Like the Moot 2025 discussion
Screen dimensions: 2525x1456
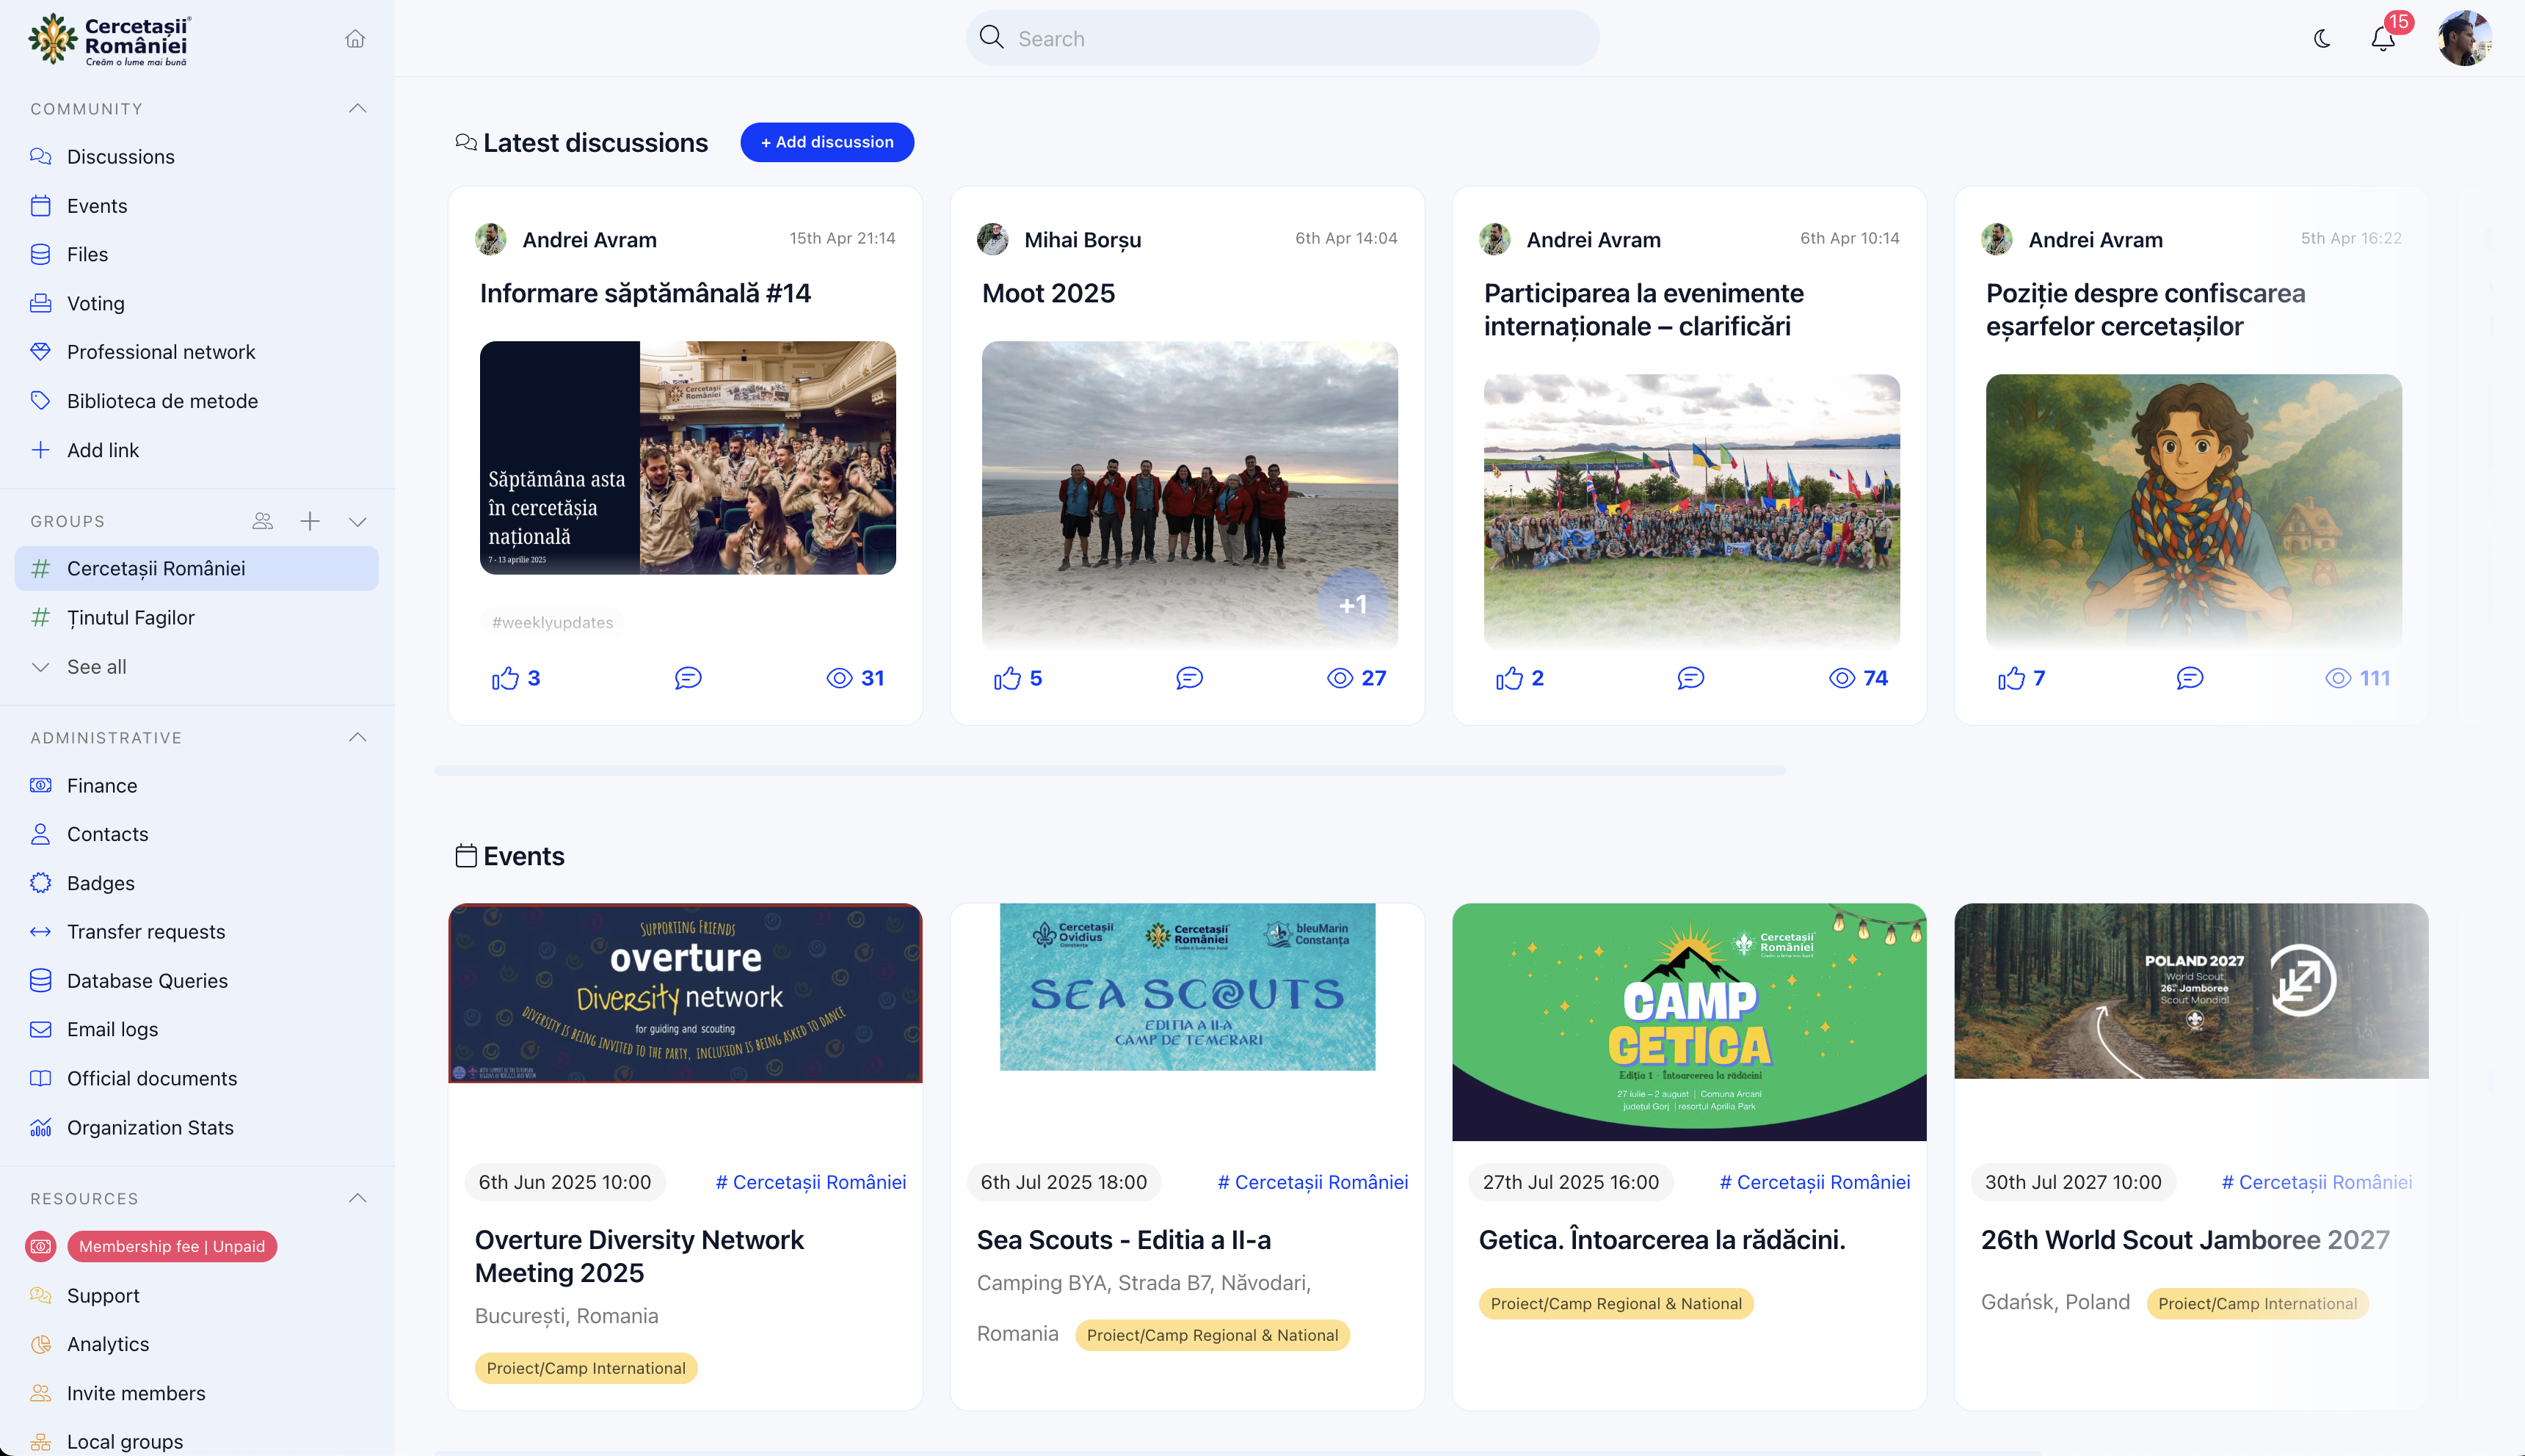click(1007, 678)
